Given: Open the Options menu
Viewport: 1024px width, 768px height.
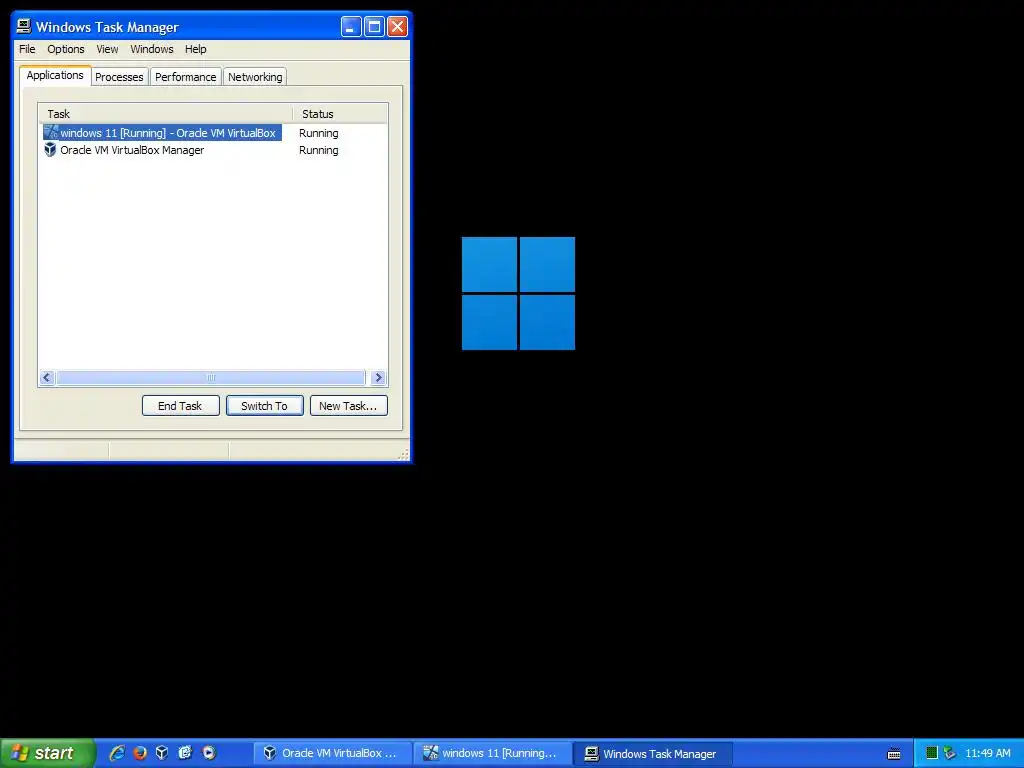Looking at the screenshot, I should 65,49.
